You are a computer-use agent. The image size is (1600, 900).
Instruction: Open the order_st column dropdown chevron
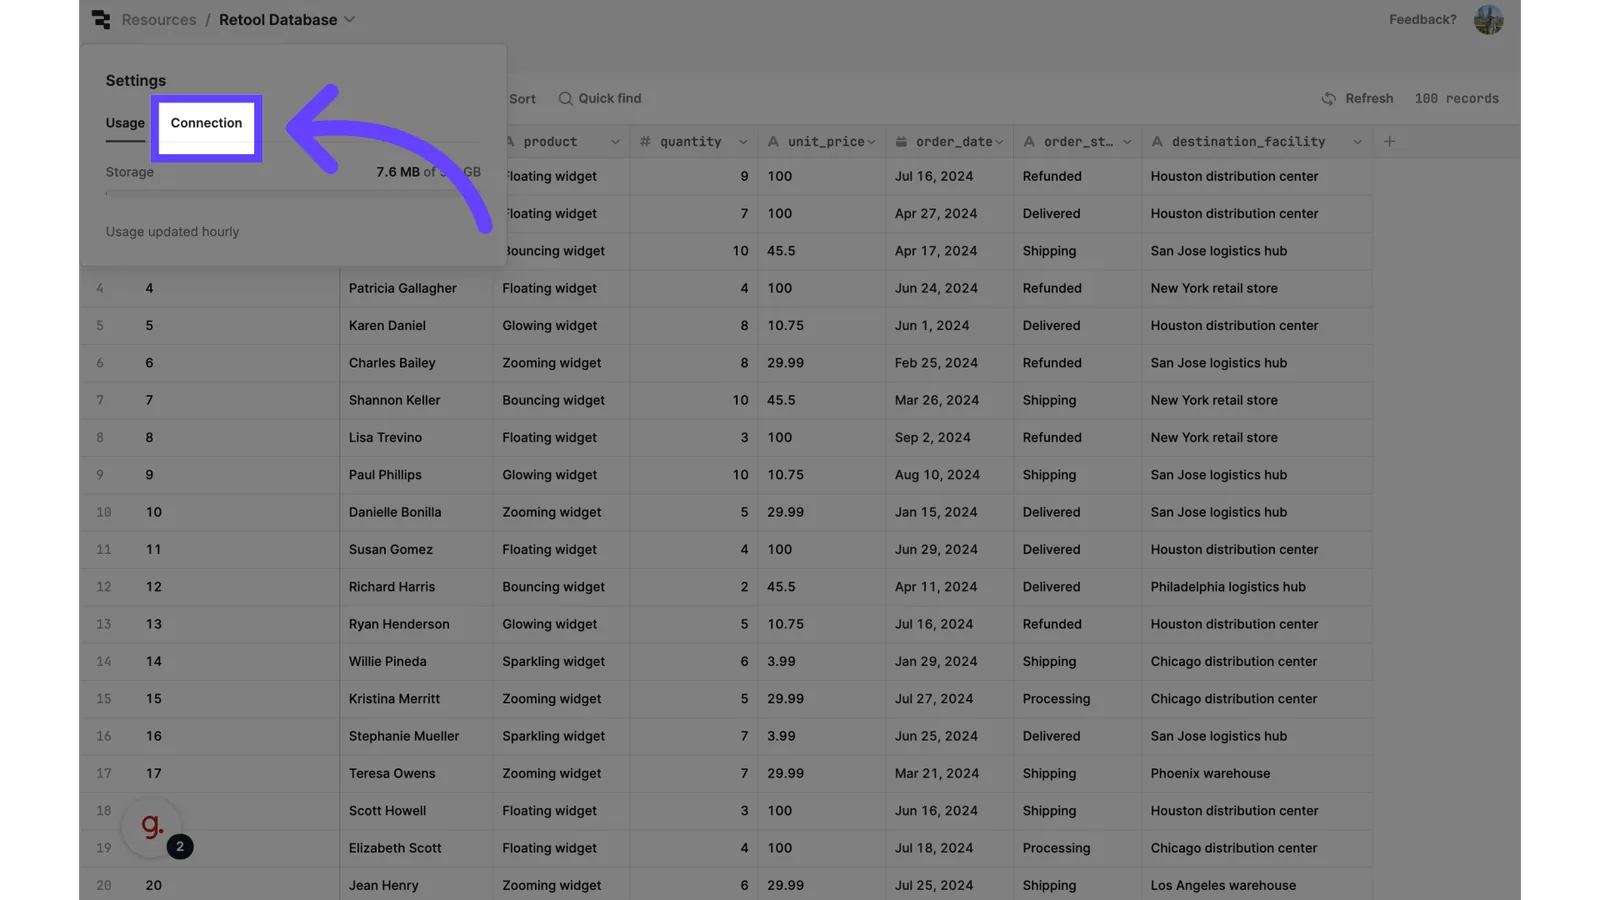pos(1127,142)
